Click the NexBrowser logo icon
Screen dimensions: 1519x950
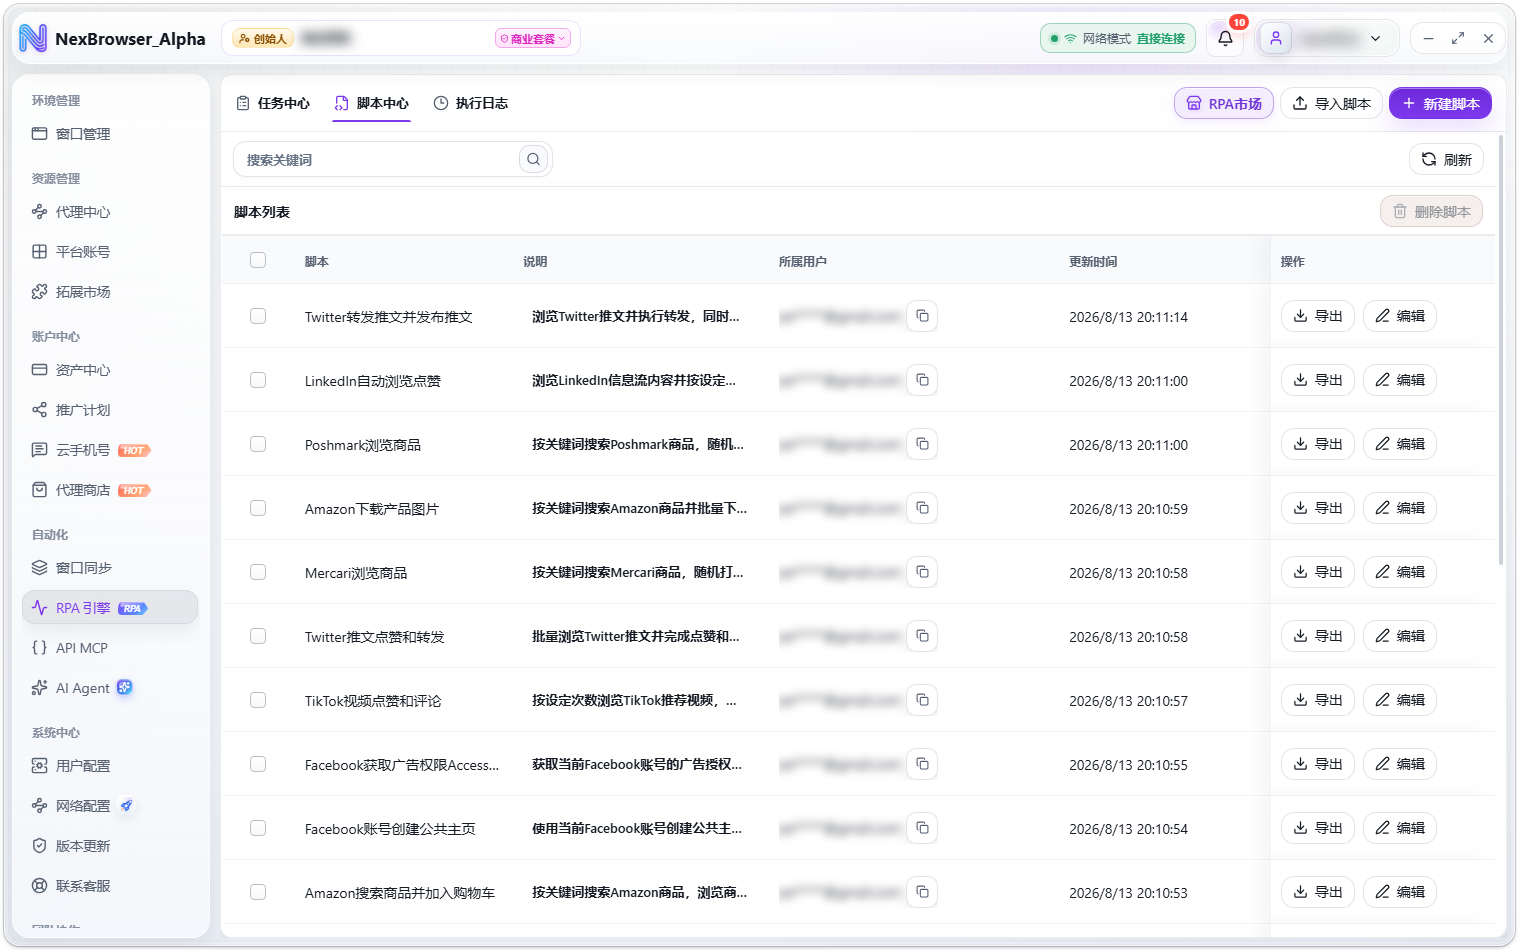click(33, 39)
